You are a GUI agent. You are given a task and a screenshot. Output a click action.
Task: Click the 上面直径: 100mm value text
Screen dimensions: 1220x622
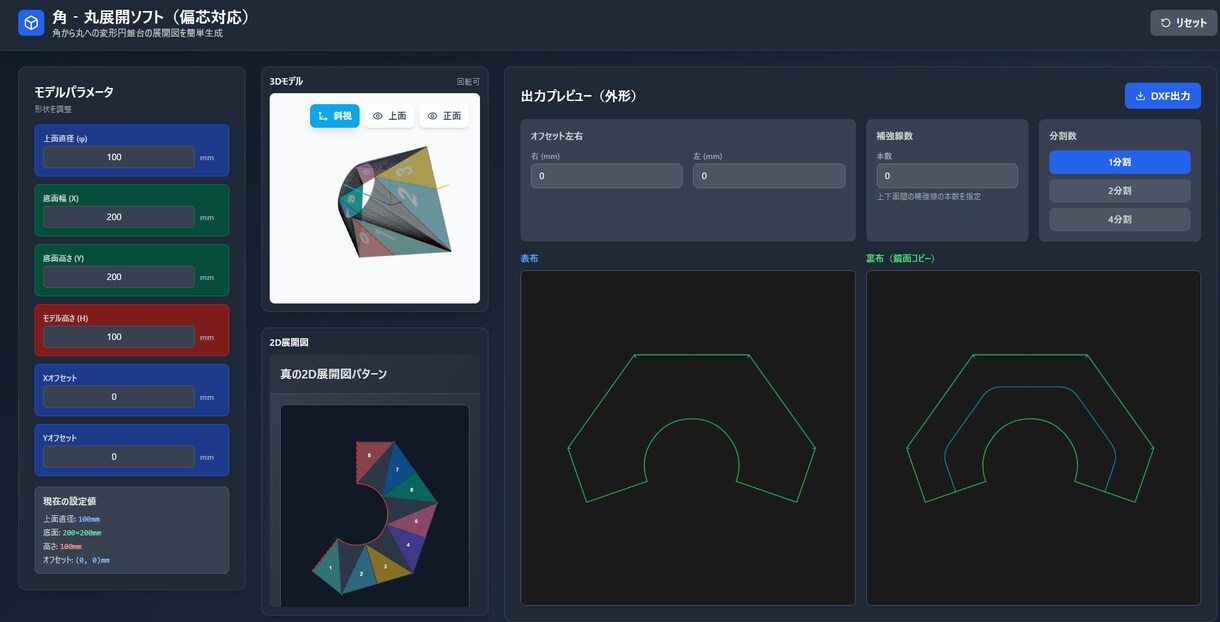pos(71,519)
